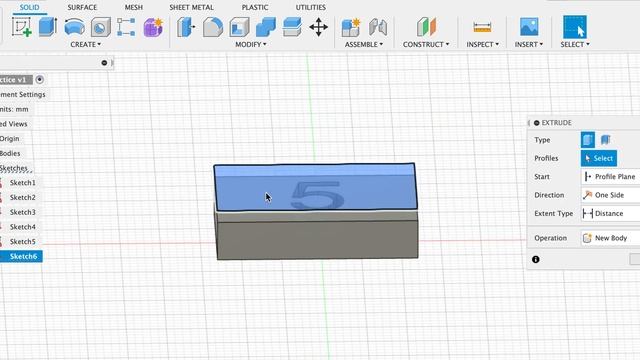Image resolution: width=640 pixels, height=360 pixels.
Task: Select Sketch5 in the browser
Action: (x=22, y=242)
